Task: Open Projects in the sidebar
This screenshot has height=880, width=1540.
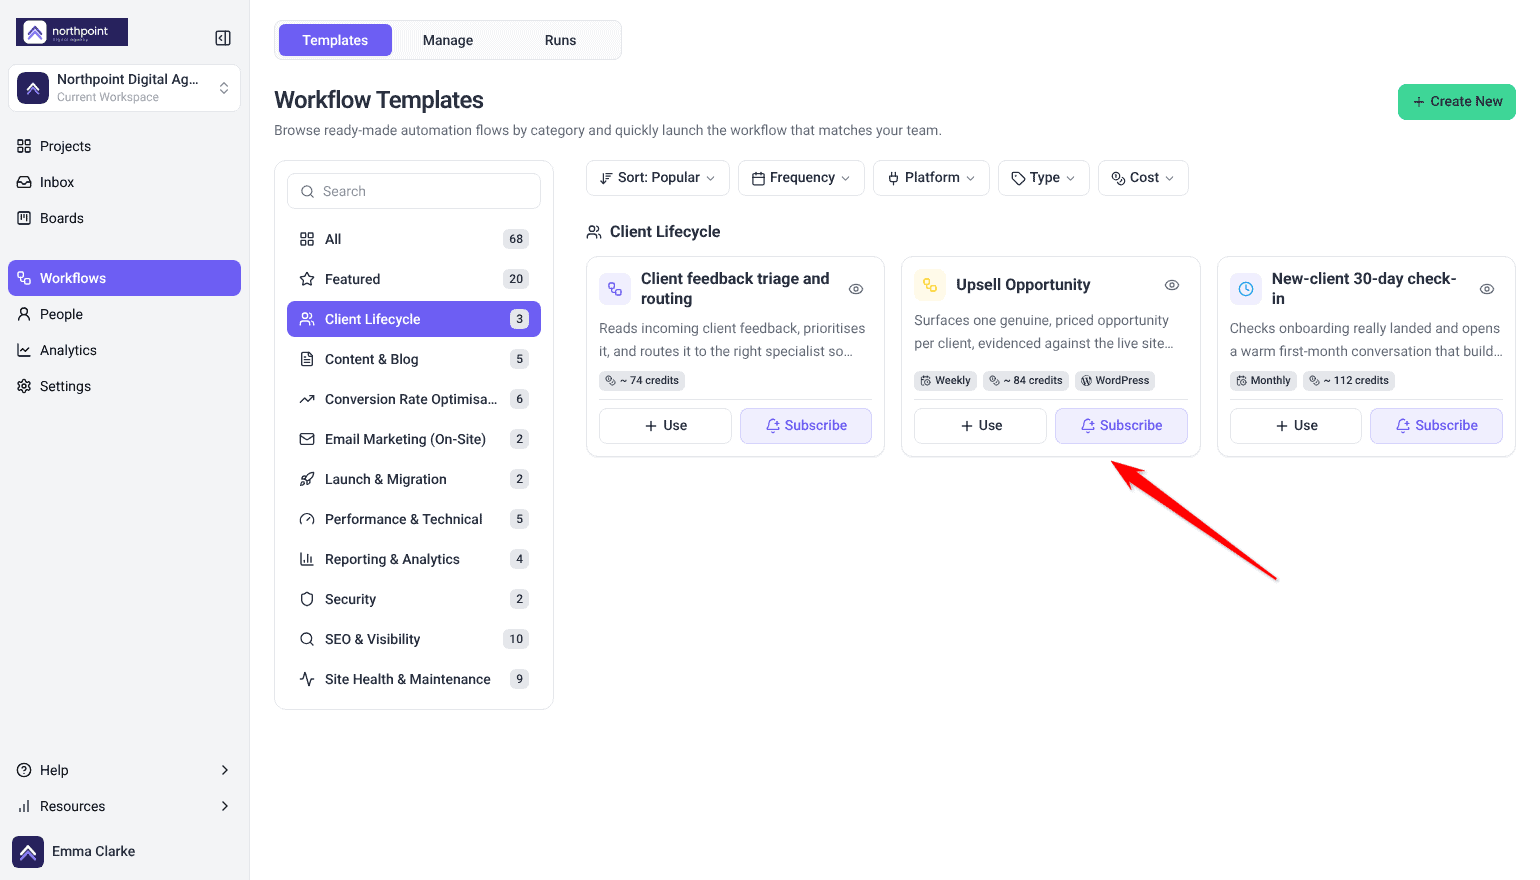Action: (x=124, y=146)
